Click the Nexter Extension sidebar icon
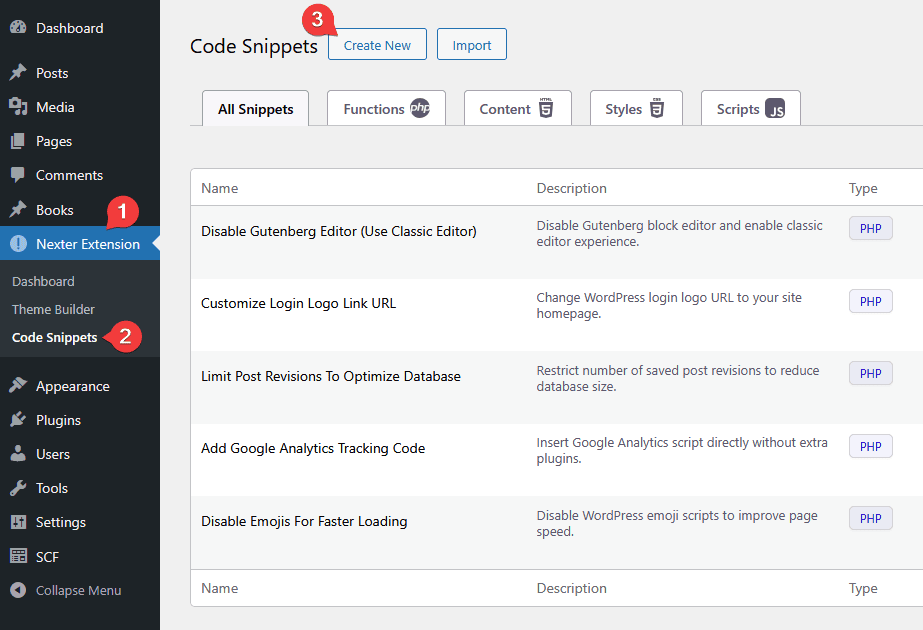 (17, 243)
